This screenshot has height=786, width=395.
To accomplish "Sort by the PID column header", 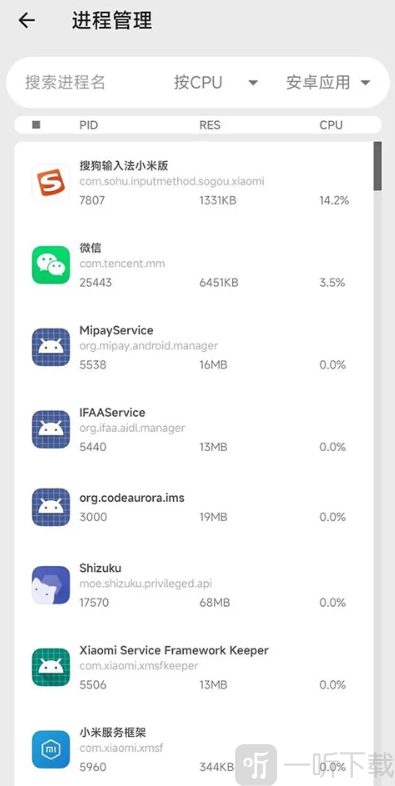I will (89, 125).
